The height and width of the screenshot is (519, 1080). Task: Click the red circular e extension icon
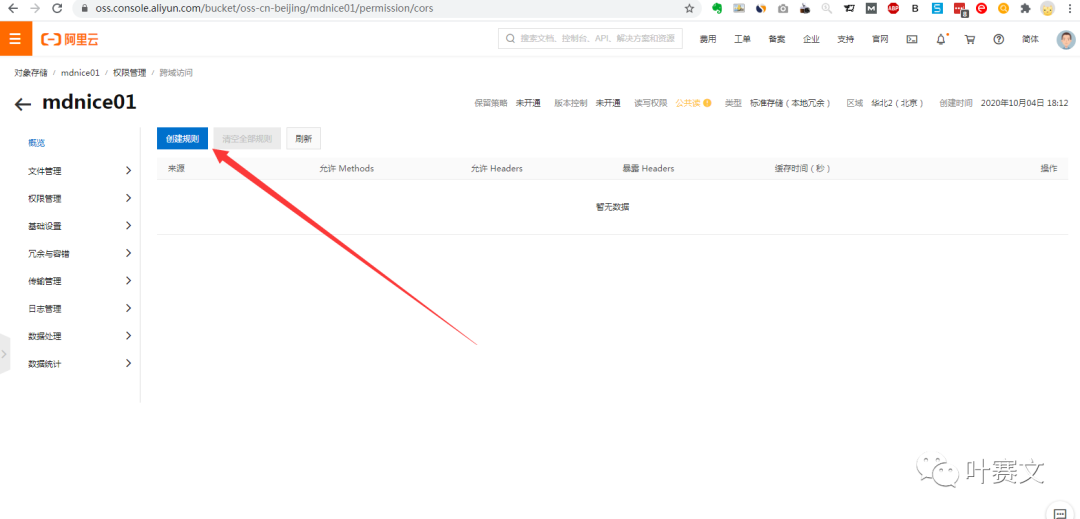tap(982, 9)
